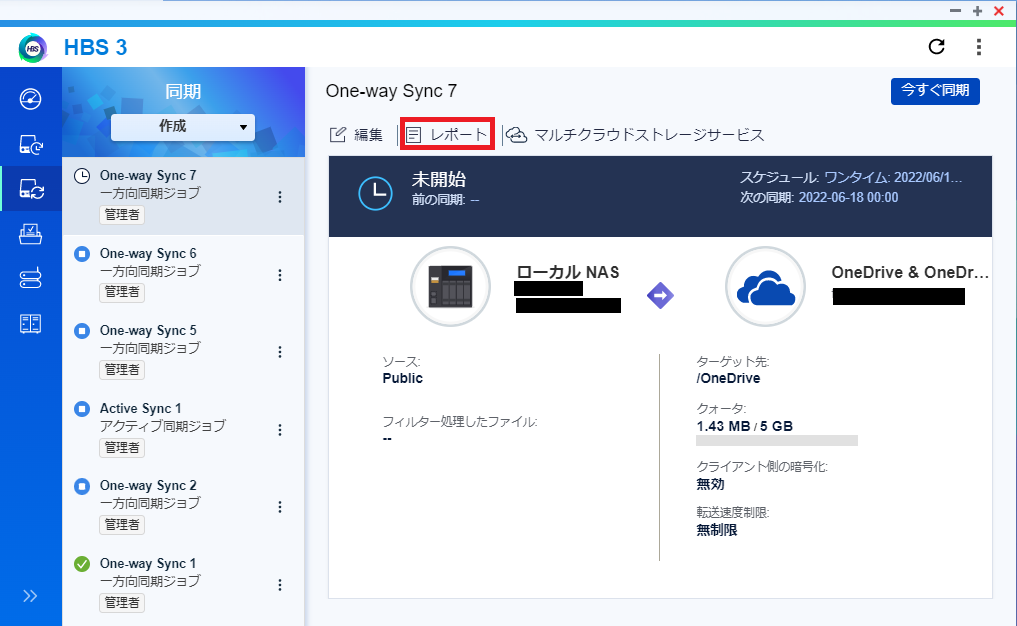Open the more options menu for Active Sync 1
Screen dimensions: 1017x626
coord(280,429)
